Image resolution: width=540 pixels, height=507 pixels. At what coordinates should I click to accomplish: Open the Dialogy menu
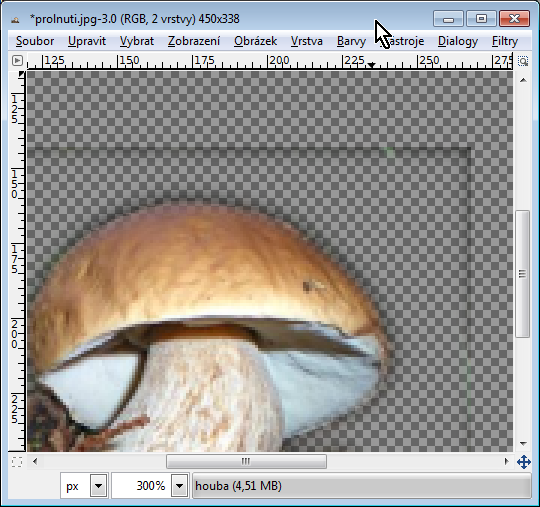coord(458,41)
